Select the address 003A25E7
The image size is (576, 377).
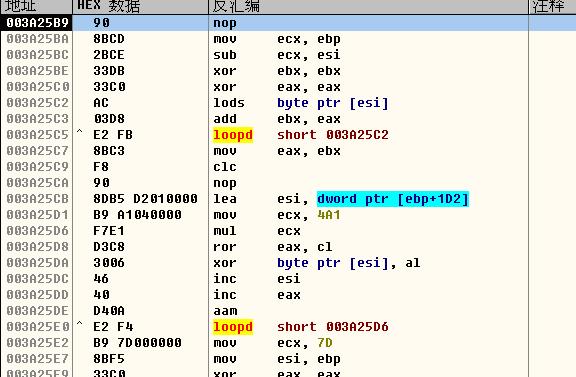(x=37, y=359)
